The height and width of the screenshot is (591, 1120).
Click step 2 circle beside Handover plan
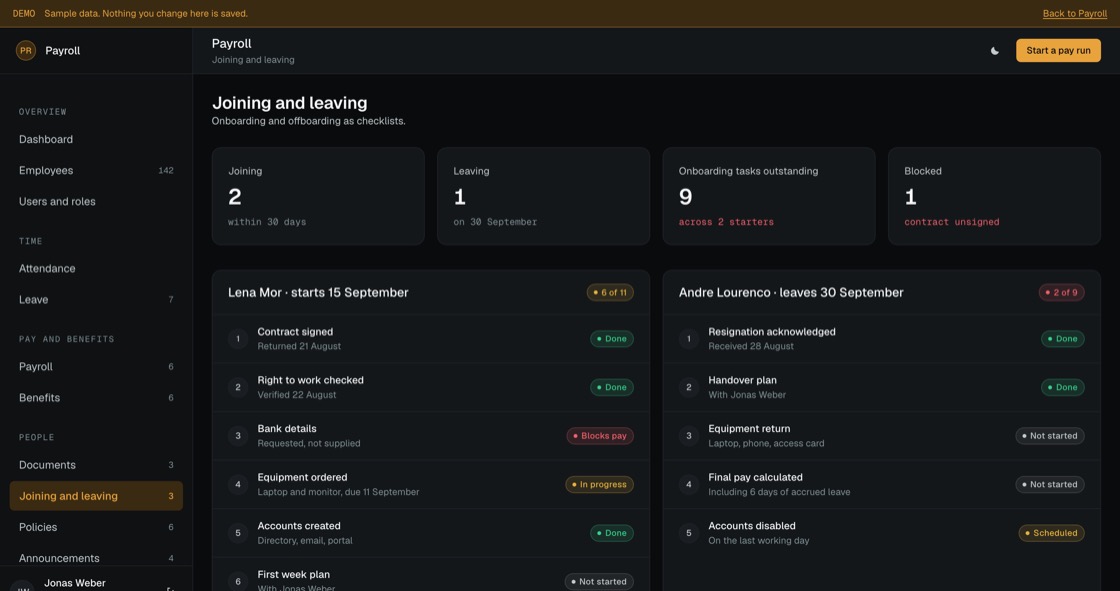pos(689,387)
